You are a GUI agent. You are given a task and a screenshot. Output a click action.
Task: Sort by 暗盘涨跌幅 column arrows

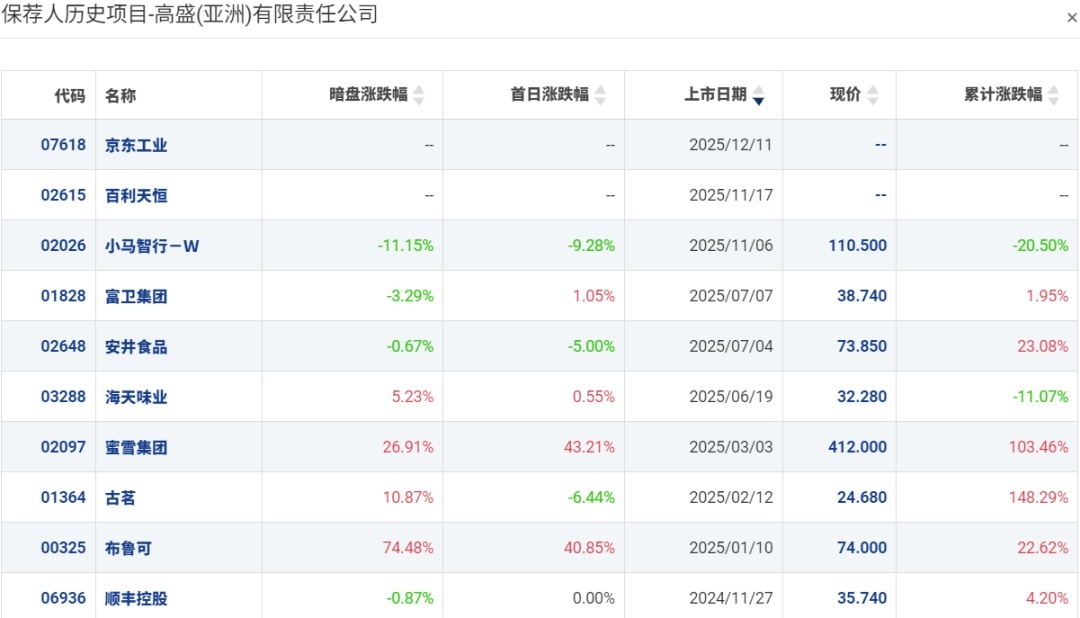419,95
